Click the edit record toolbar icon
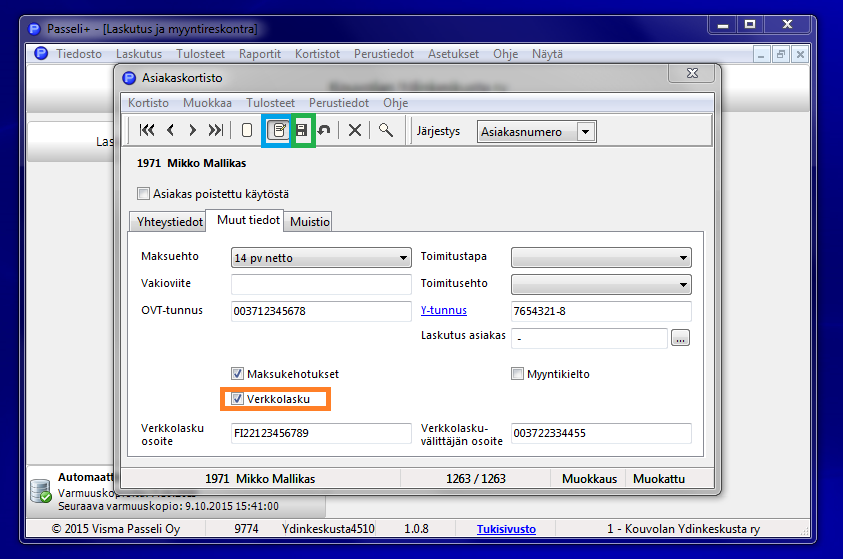The width and height of the screenshot is (843, 559). 278,130
